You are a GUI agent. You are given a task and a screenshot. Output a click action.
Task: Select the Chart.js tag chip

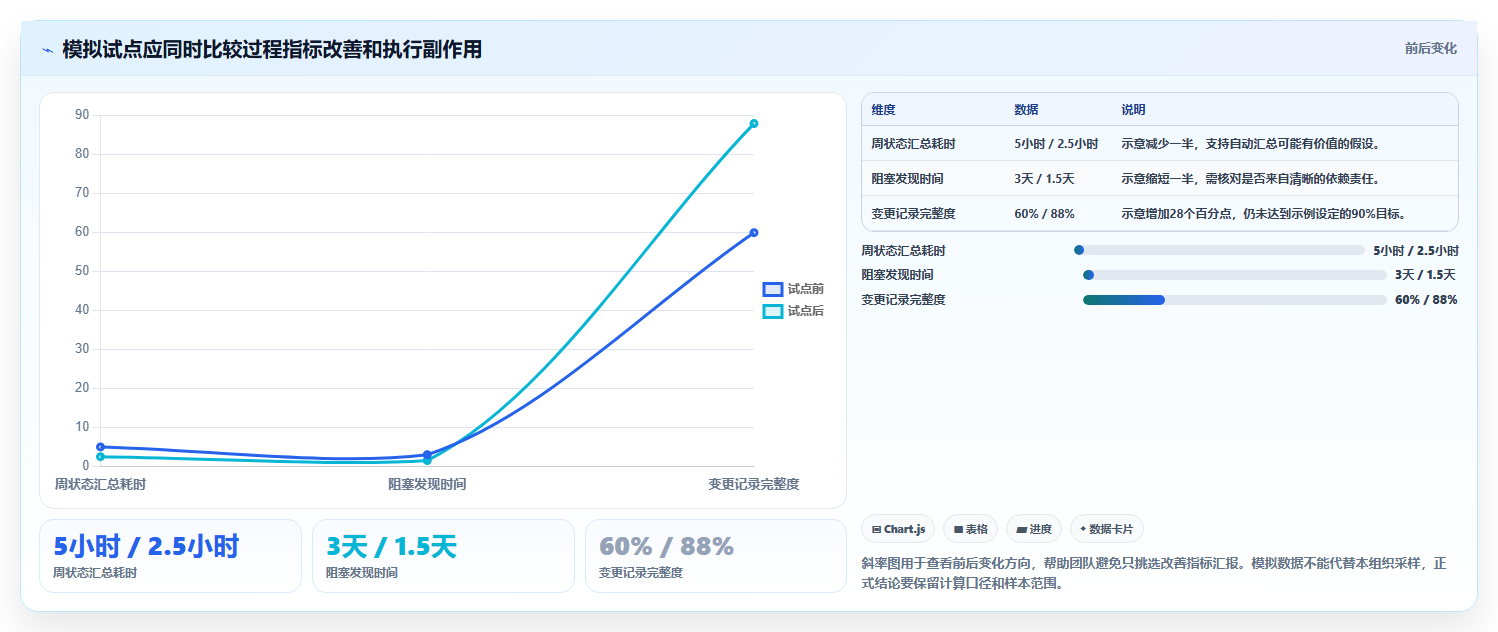[x=898, y=529]
